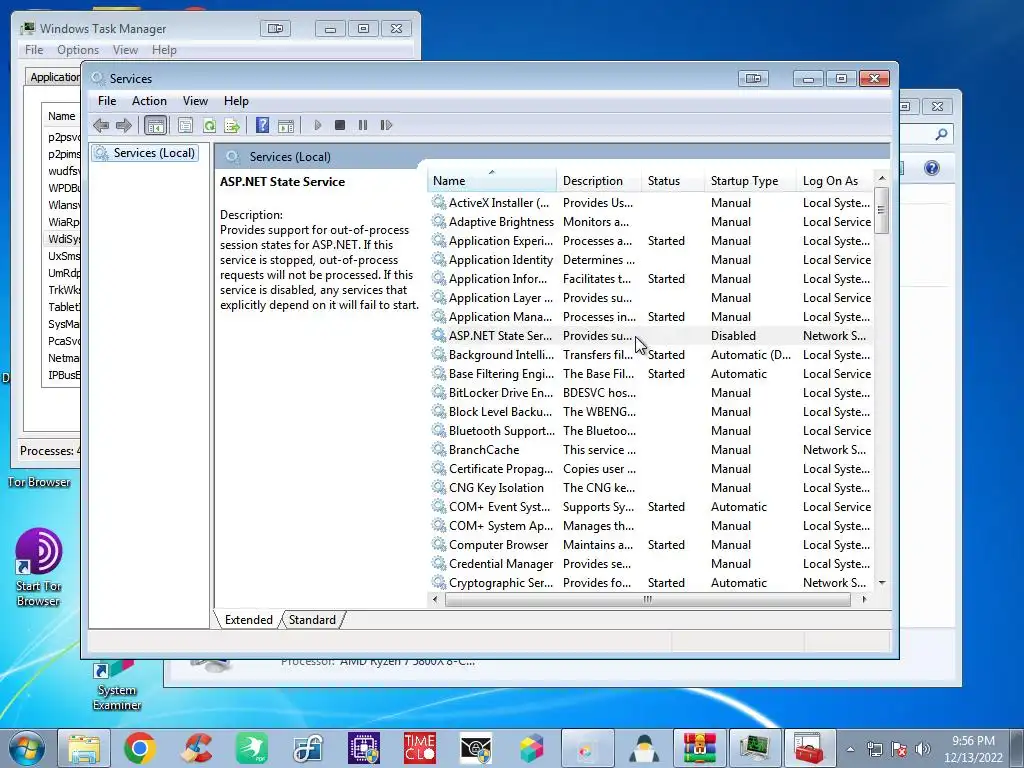The width and height of the screenshot is (1024, 768).
Task: Click the horizontal scrollbar left arrow
Action: 436,599
